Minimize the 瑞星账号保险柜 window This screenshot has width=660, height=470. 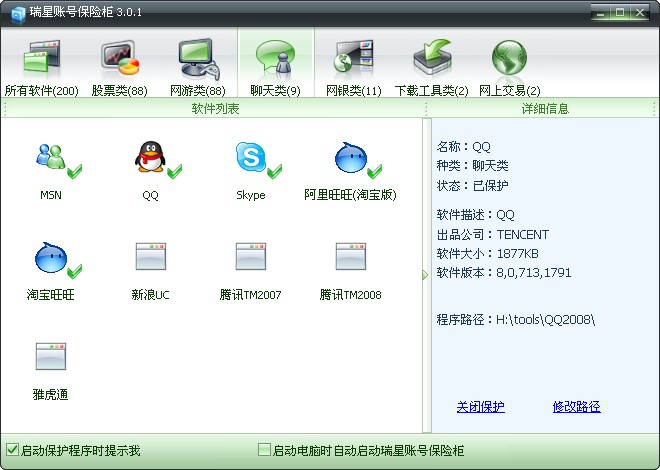pyautogui.click(x=601, y=13)
